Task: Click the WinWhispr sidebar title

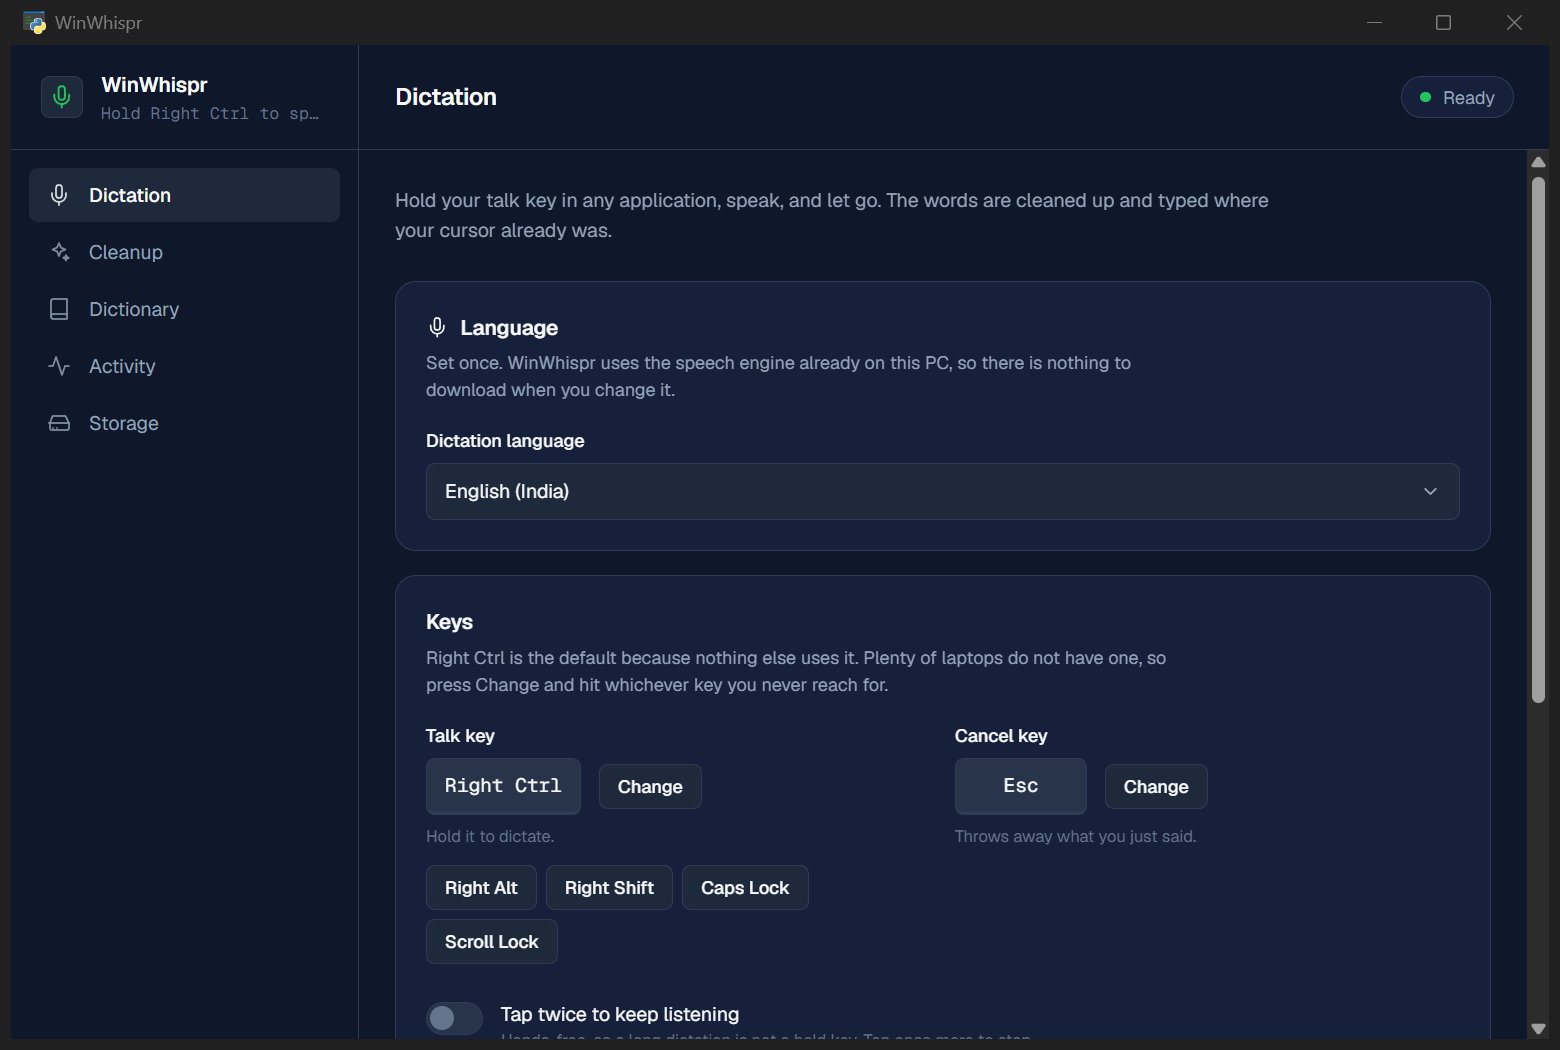Action: tap(154, 85)
